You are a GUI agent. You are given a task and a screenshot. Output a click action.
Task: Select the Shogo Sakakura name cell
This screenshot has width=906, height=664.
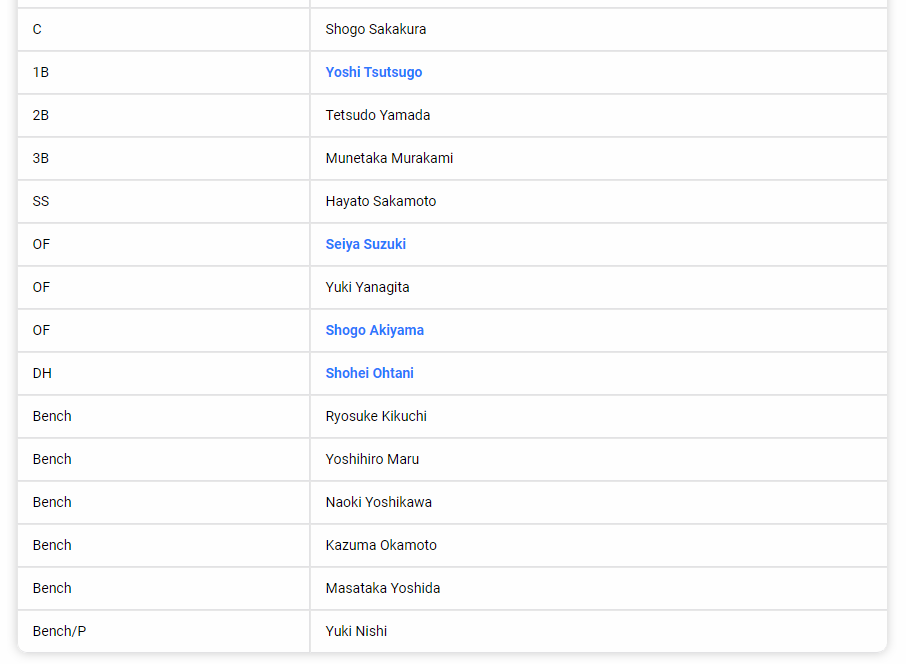click(375, 29)
